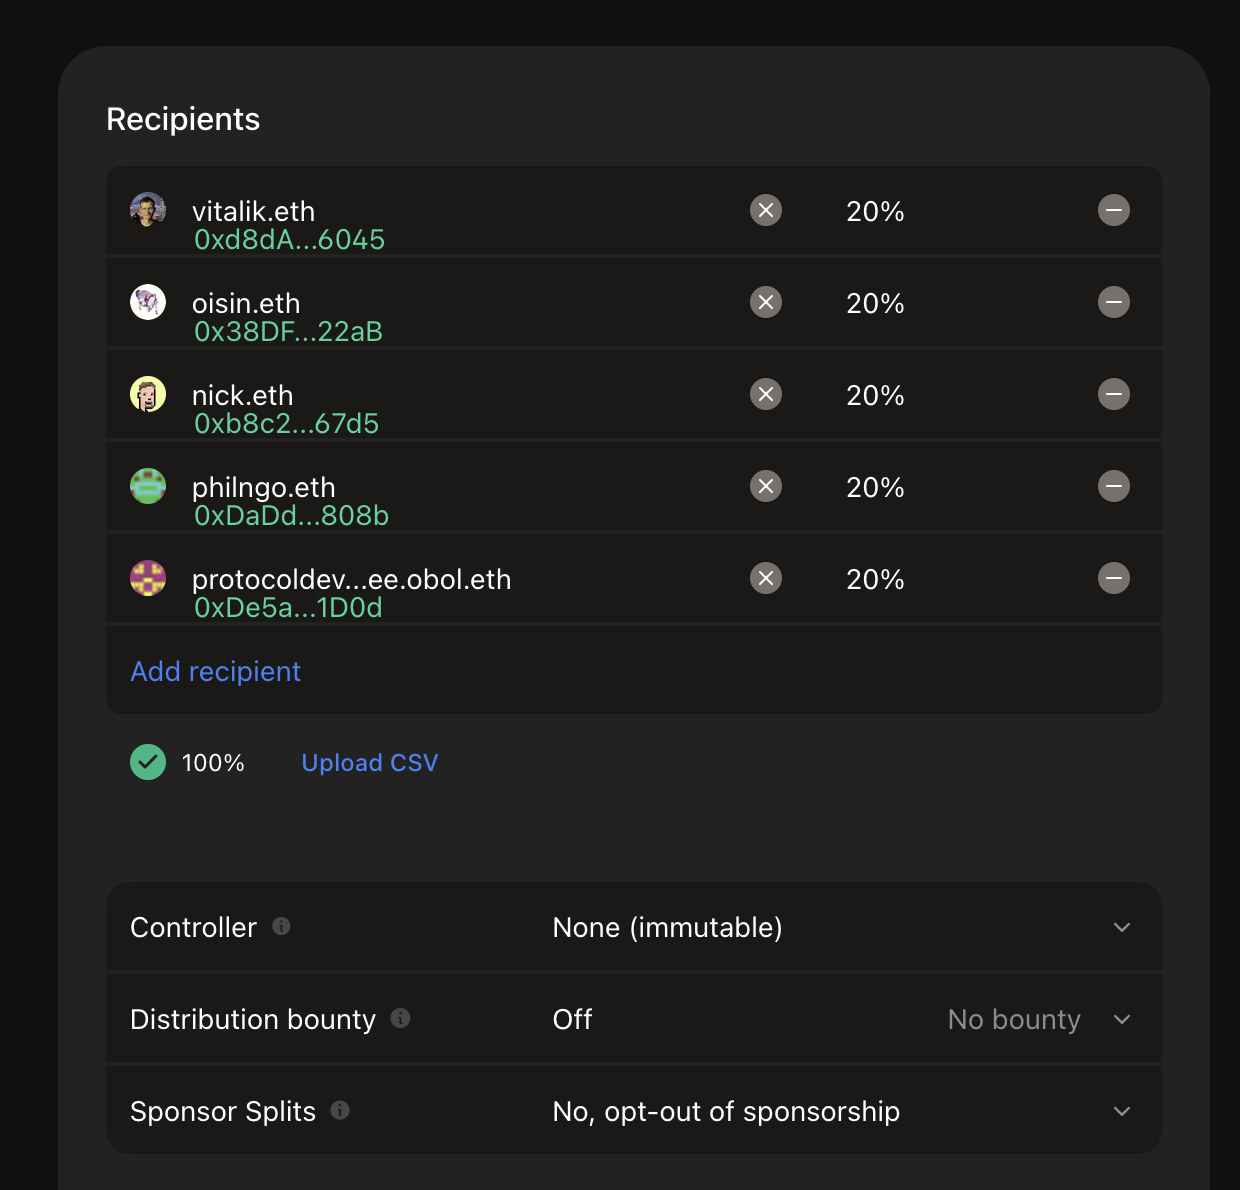Show info for Distribution bounty

pos(401,1018)
